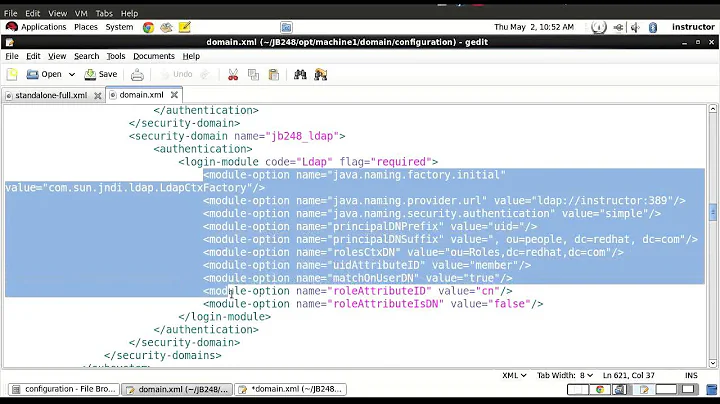Paste with the clipboard icon

(x=274, y=74)
